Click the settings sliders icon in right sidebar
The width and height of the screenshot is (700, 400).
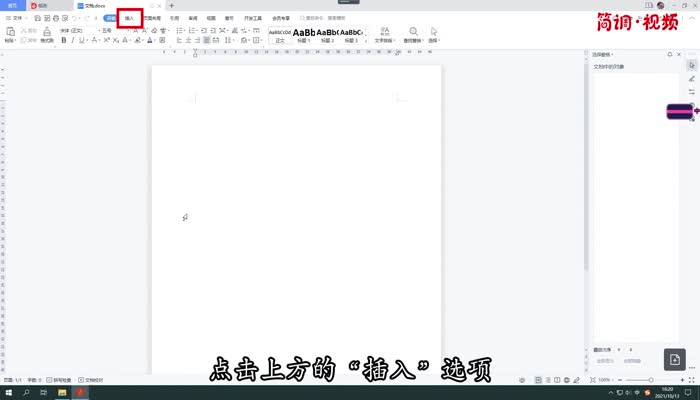pos(691,92)
